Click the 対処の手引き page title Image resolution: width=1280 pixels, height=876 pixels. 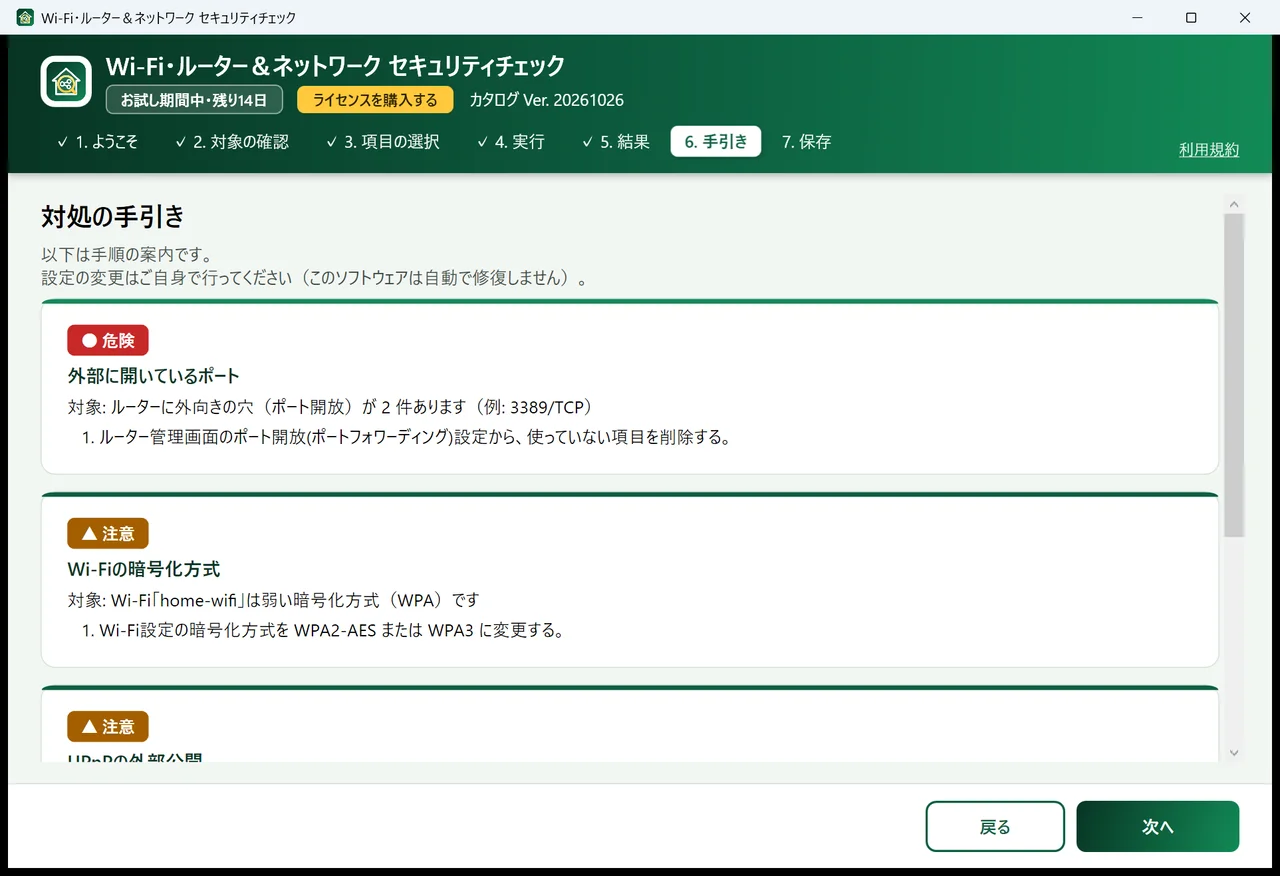pos(113,217)
